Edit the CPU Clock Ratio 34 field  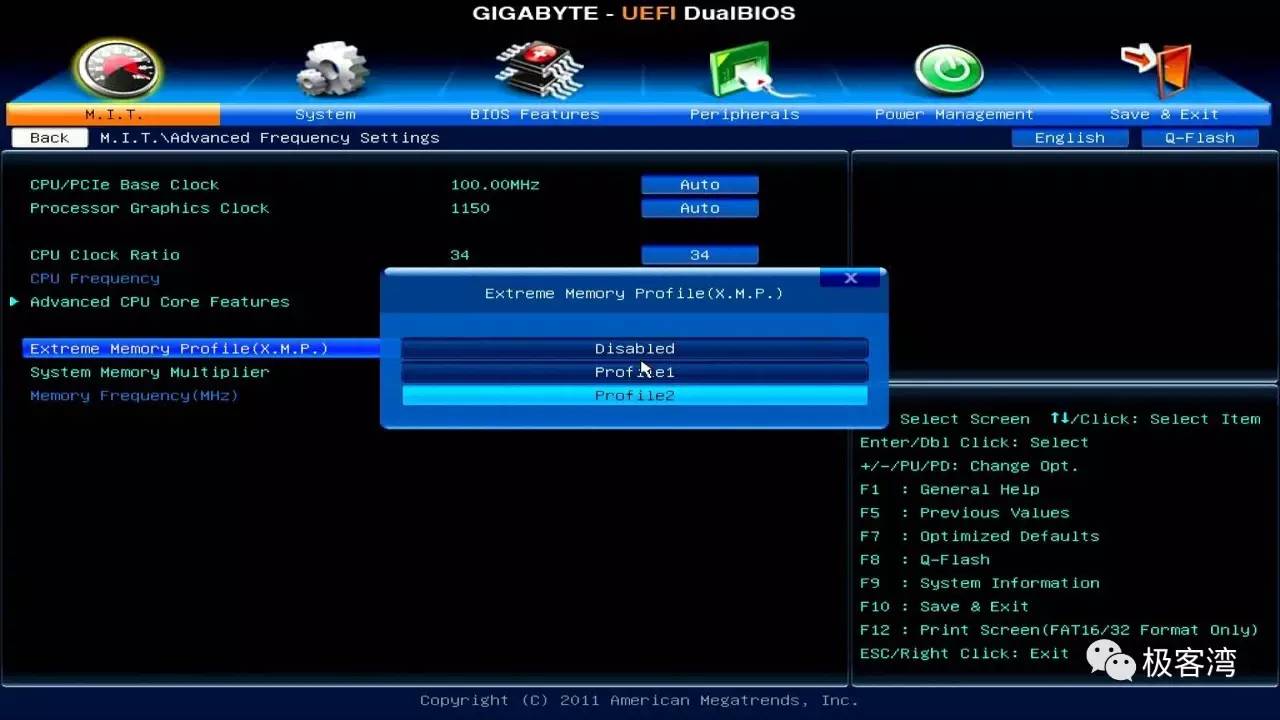tap(700, 255)
